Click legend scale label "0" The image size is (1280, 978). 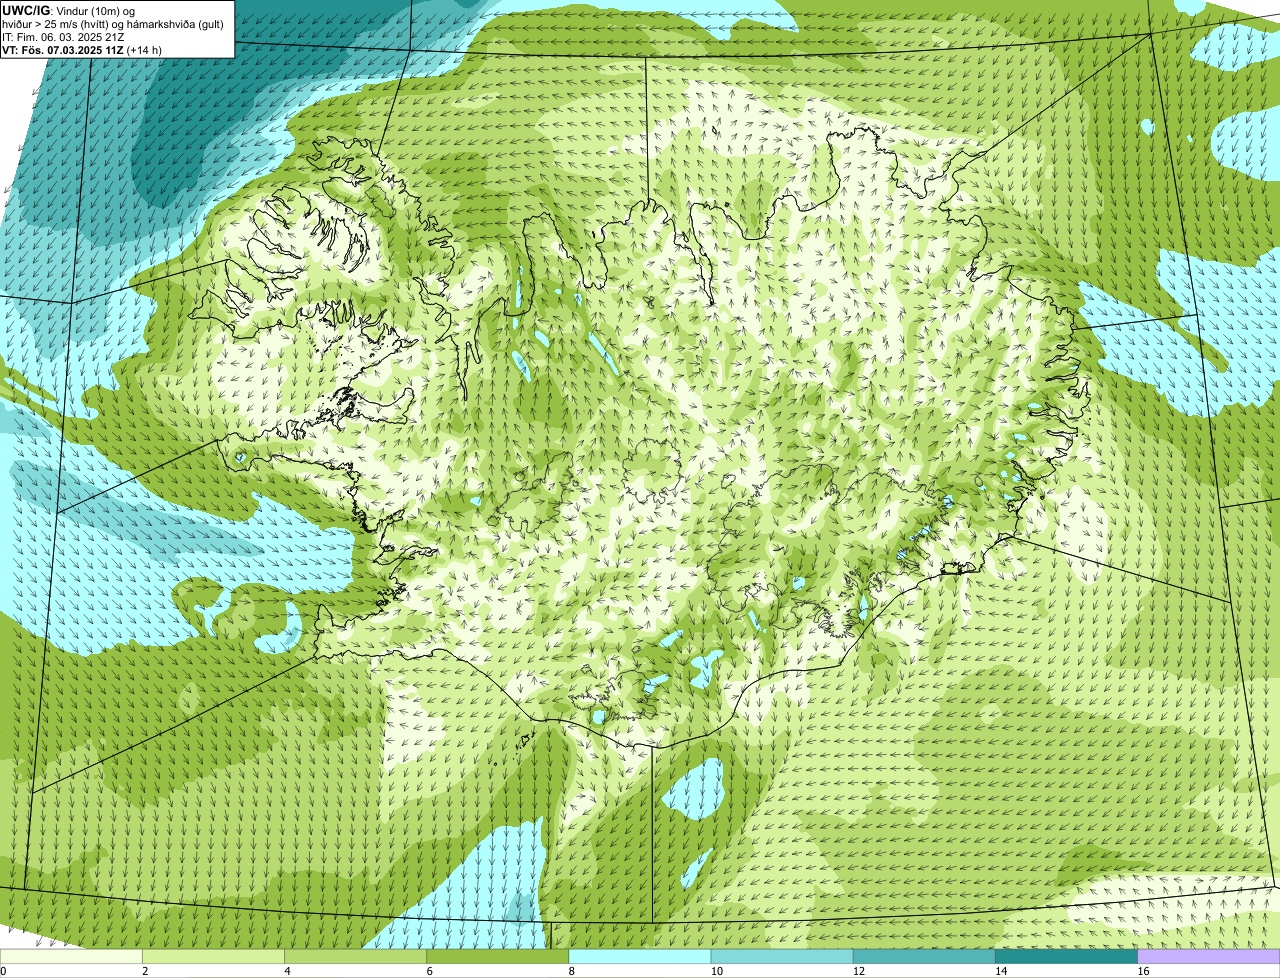point(3,971)
